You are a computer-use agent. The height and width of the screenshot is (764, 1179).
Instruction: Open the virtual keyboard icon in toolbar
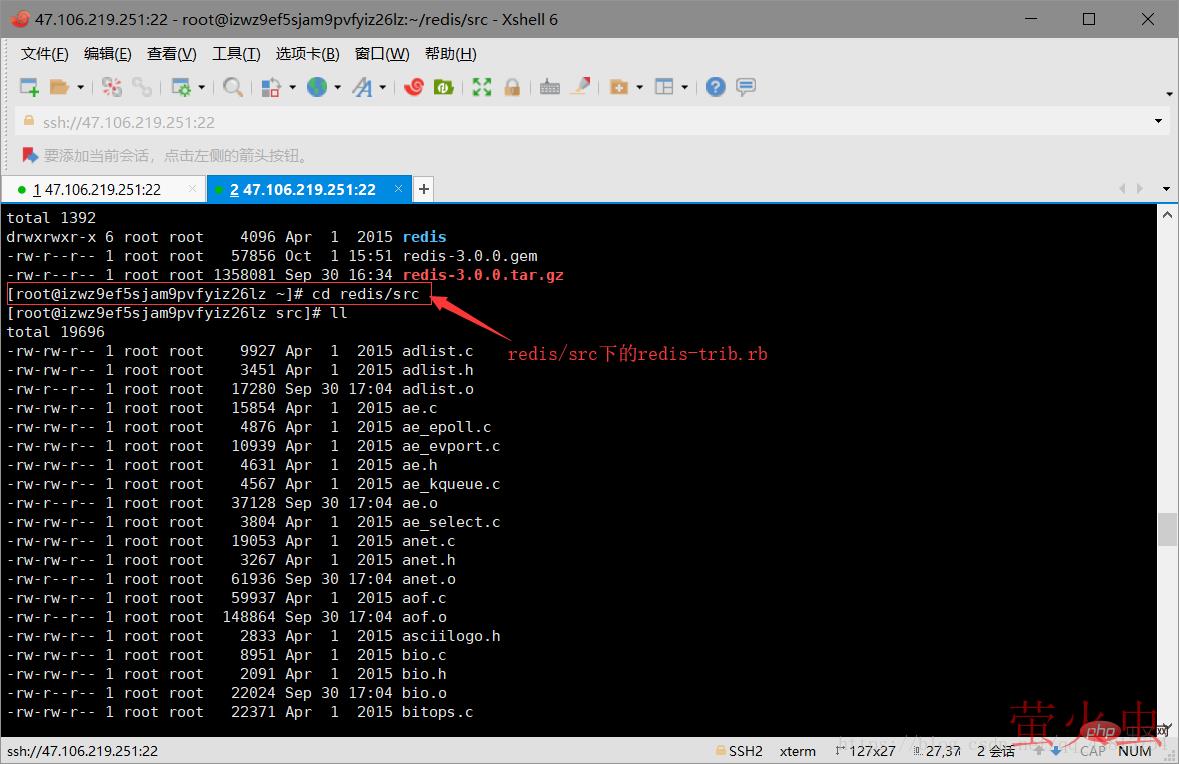549,88
